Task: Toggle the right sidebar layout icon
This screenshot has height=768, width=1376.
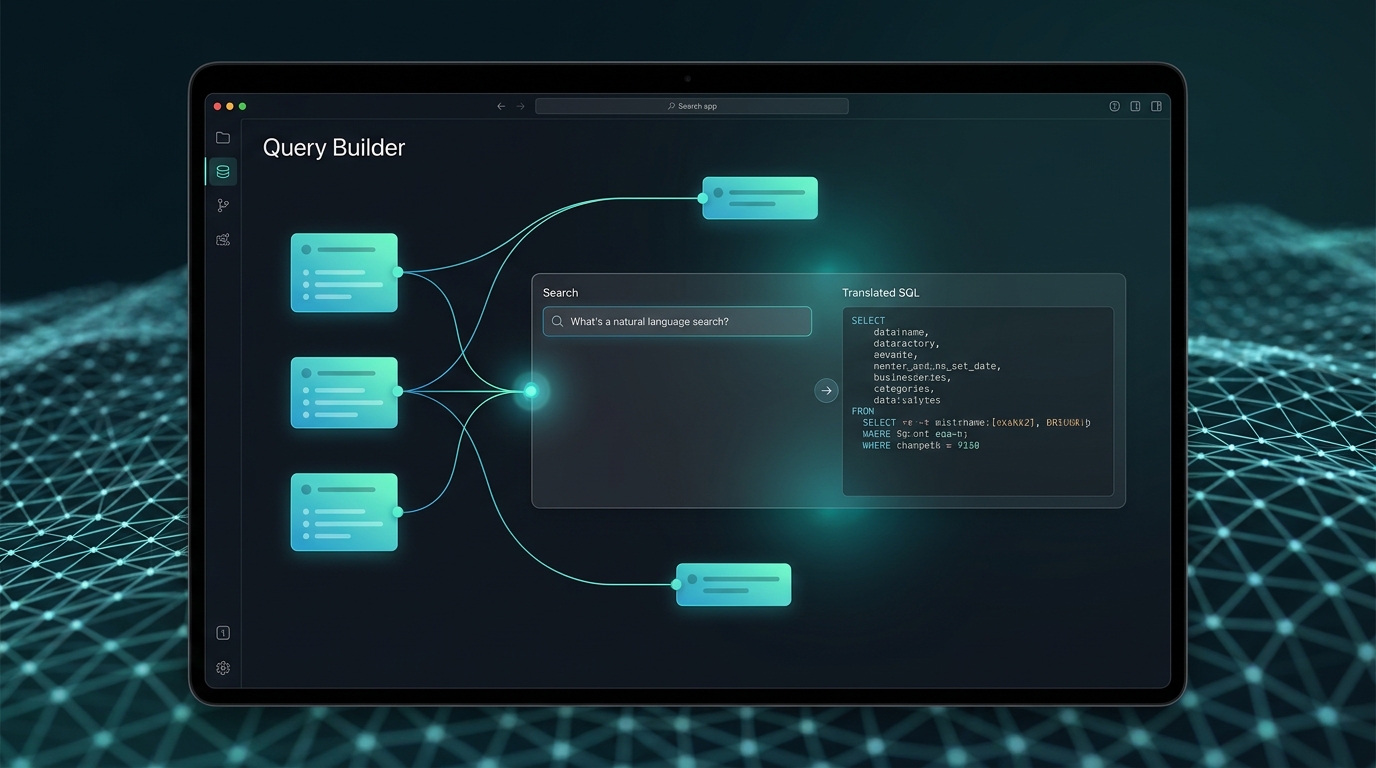Action: pos(1156,106)
